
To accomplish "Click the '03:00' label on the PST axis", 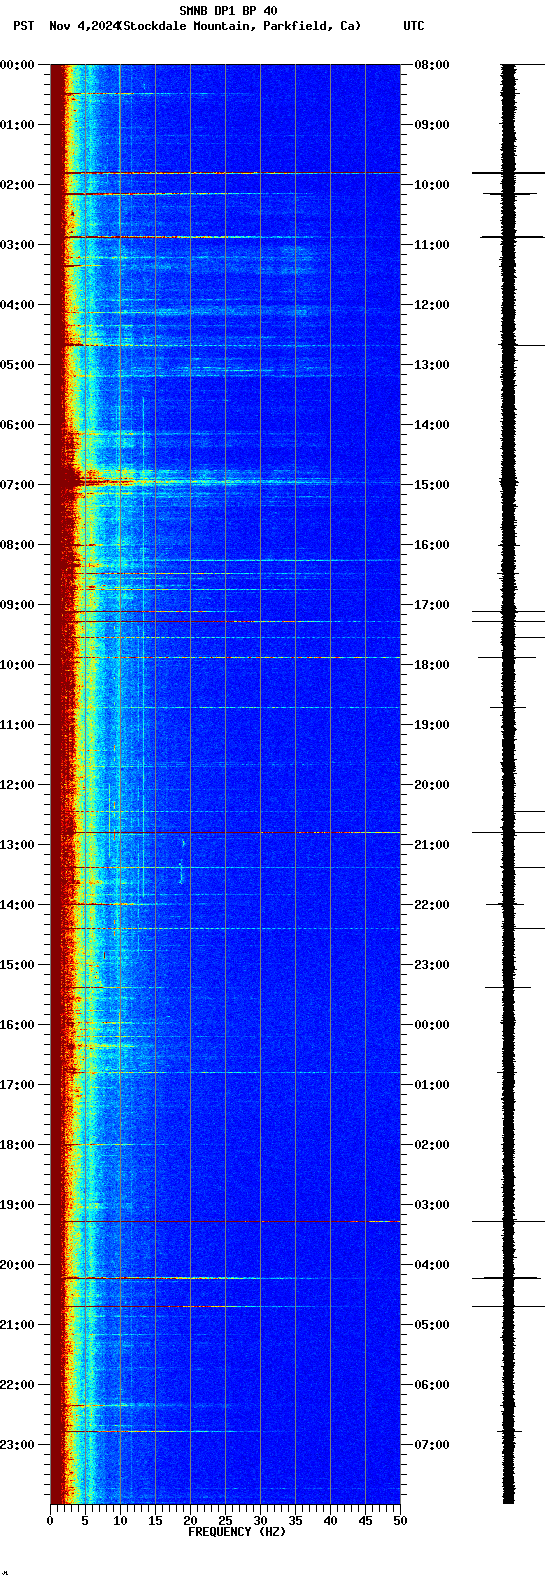I will click(x=17, y=245).
